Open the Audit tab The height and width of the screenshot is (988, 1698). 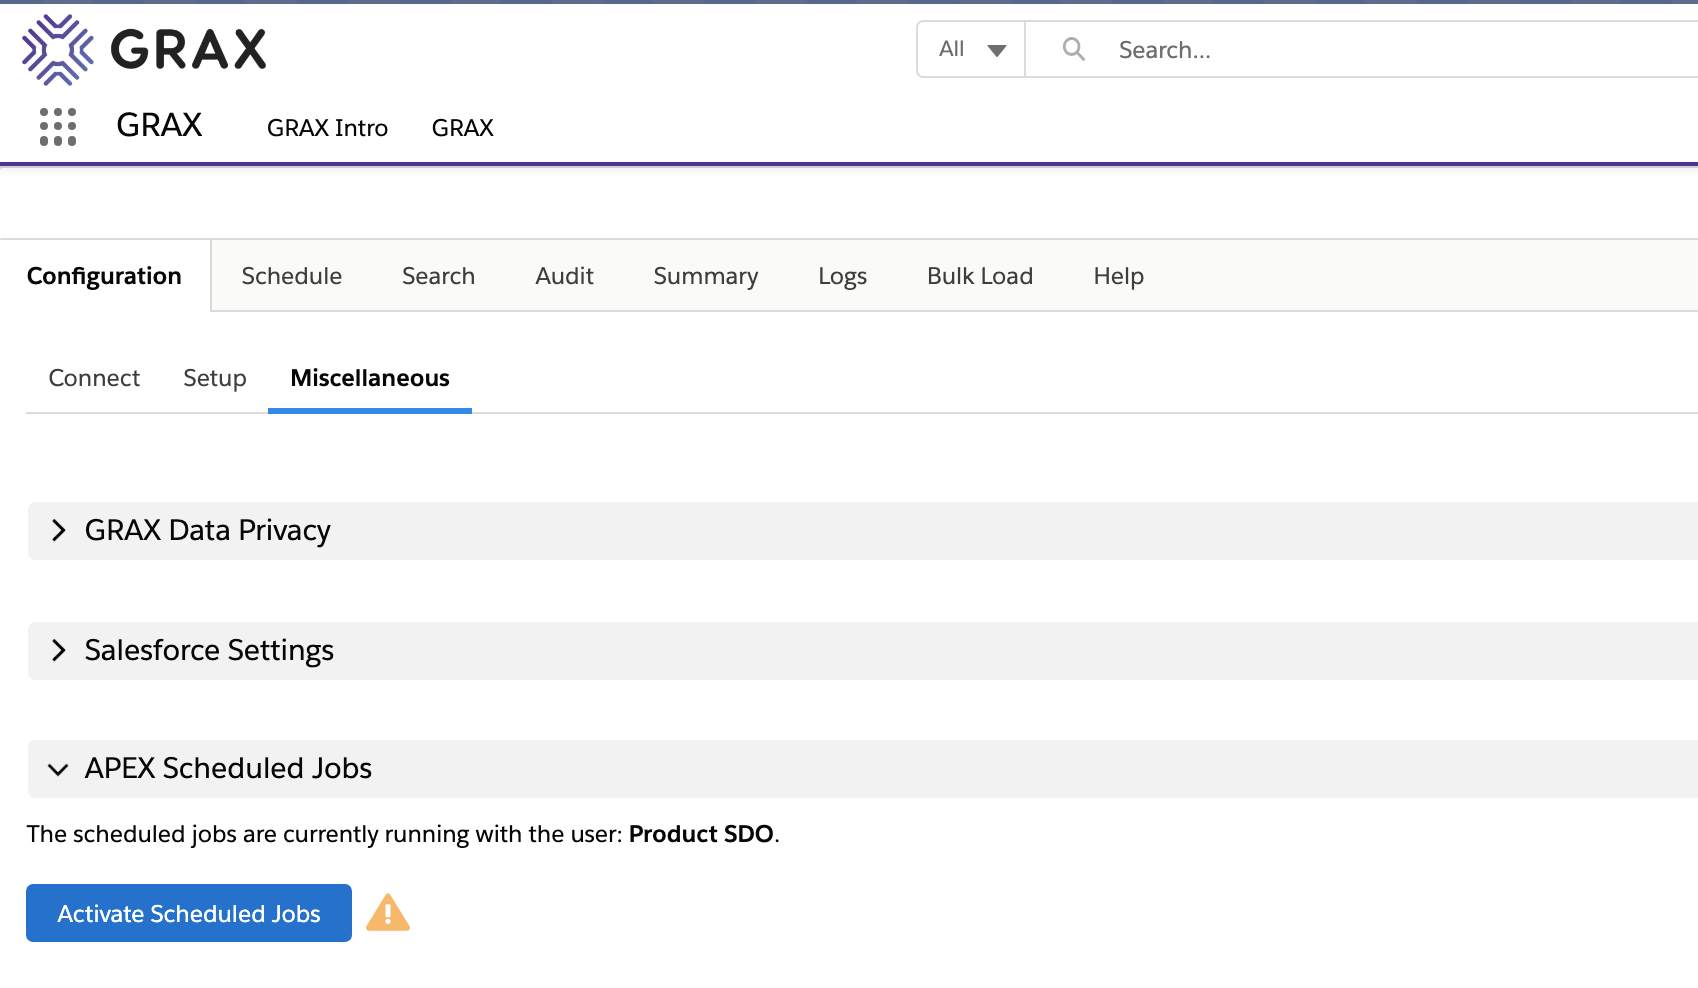[564, 276]
